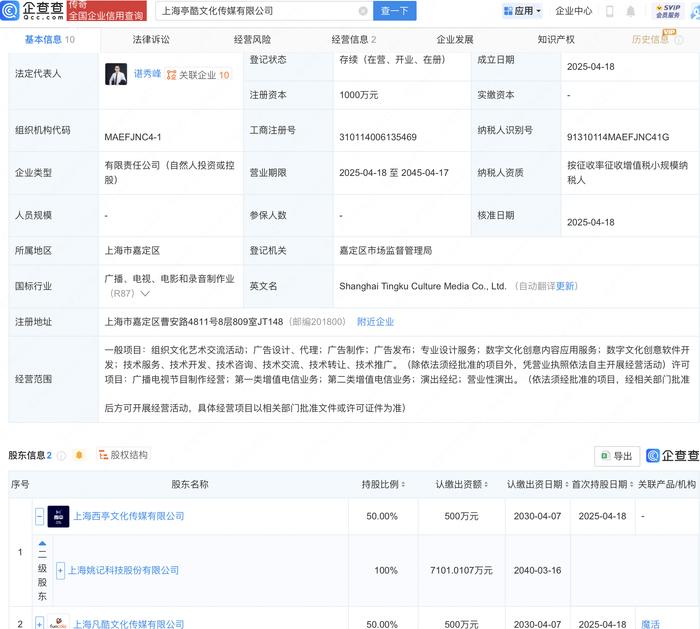Expand 上海凡酷文化传媒 shareholder row
The width and height of the screenshot is (700, 629).
39,623
